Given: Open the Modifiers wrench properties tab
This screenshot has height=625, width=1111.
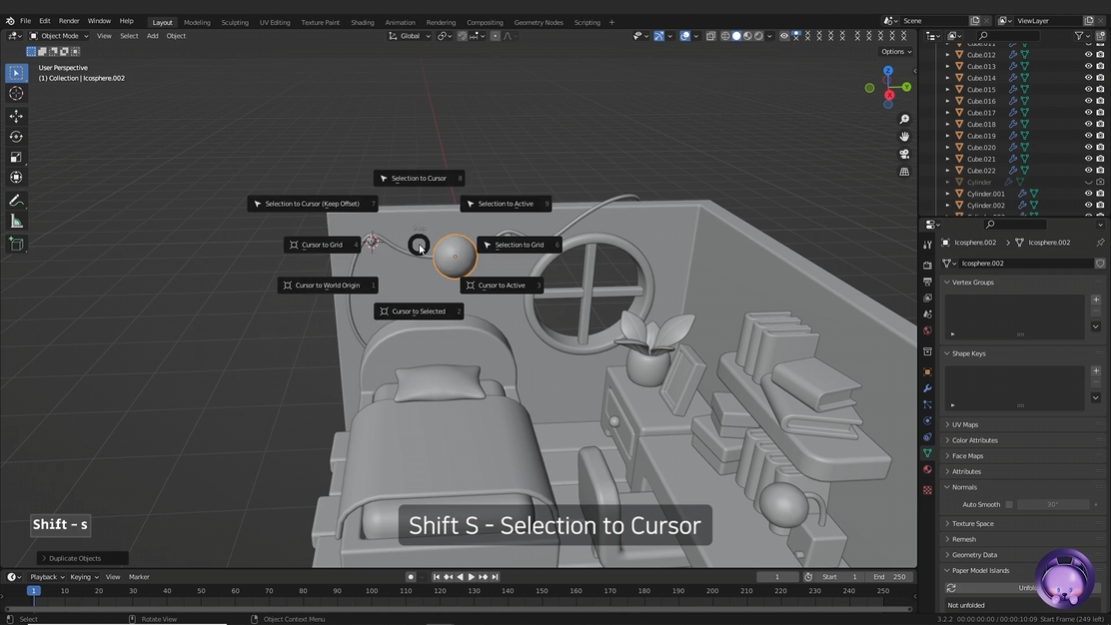Looking at the screenshot, I should pyautogui.click(x=927, y=388).
